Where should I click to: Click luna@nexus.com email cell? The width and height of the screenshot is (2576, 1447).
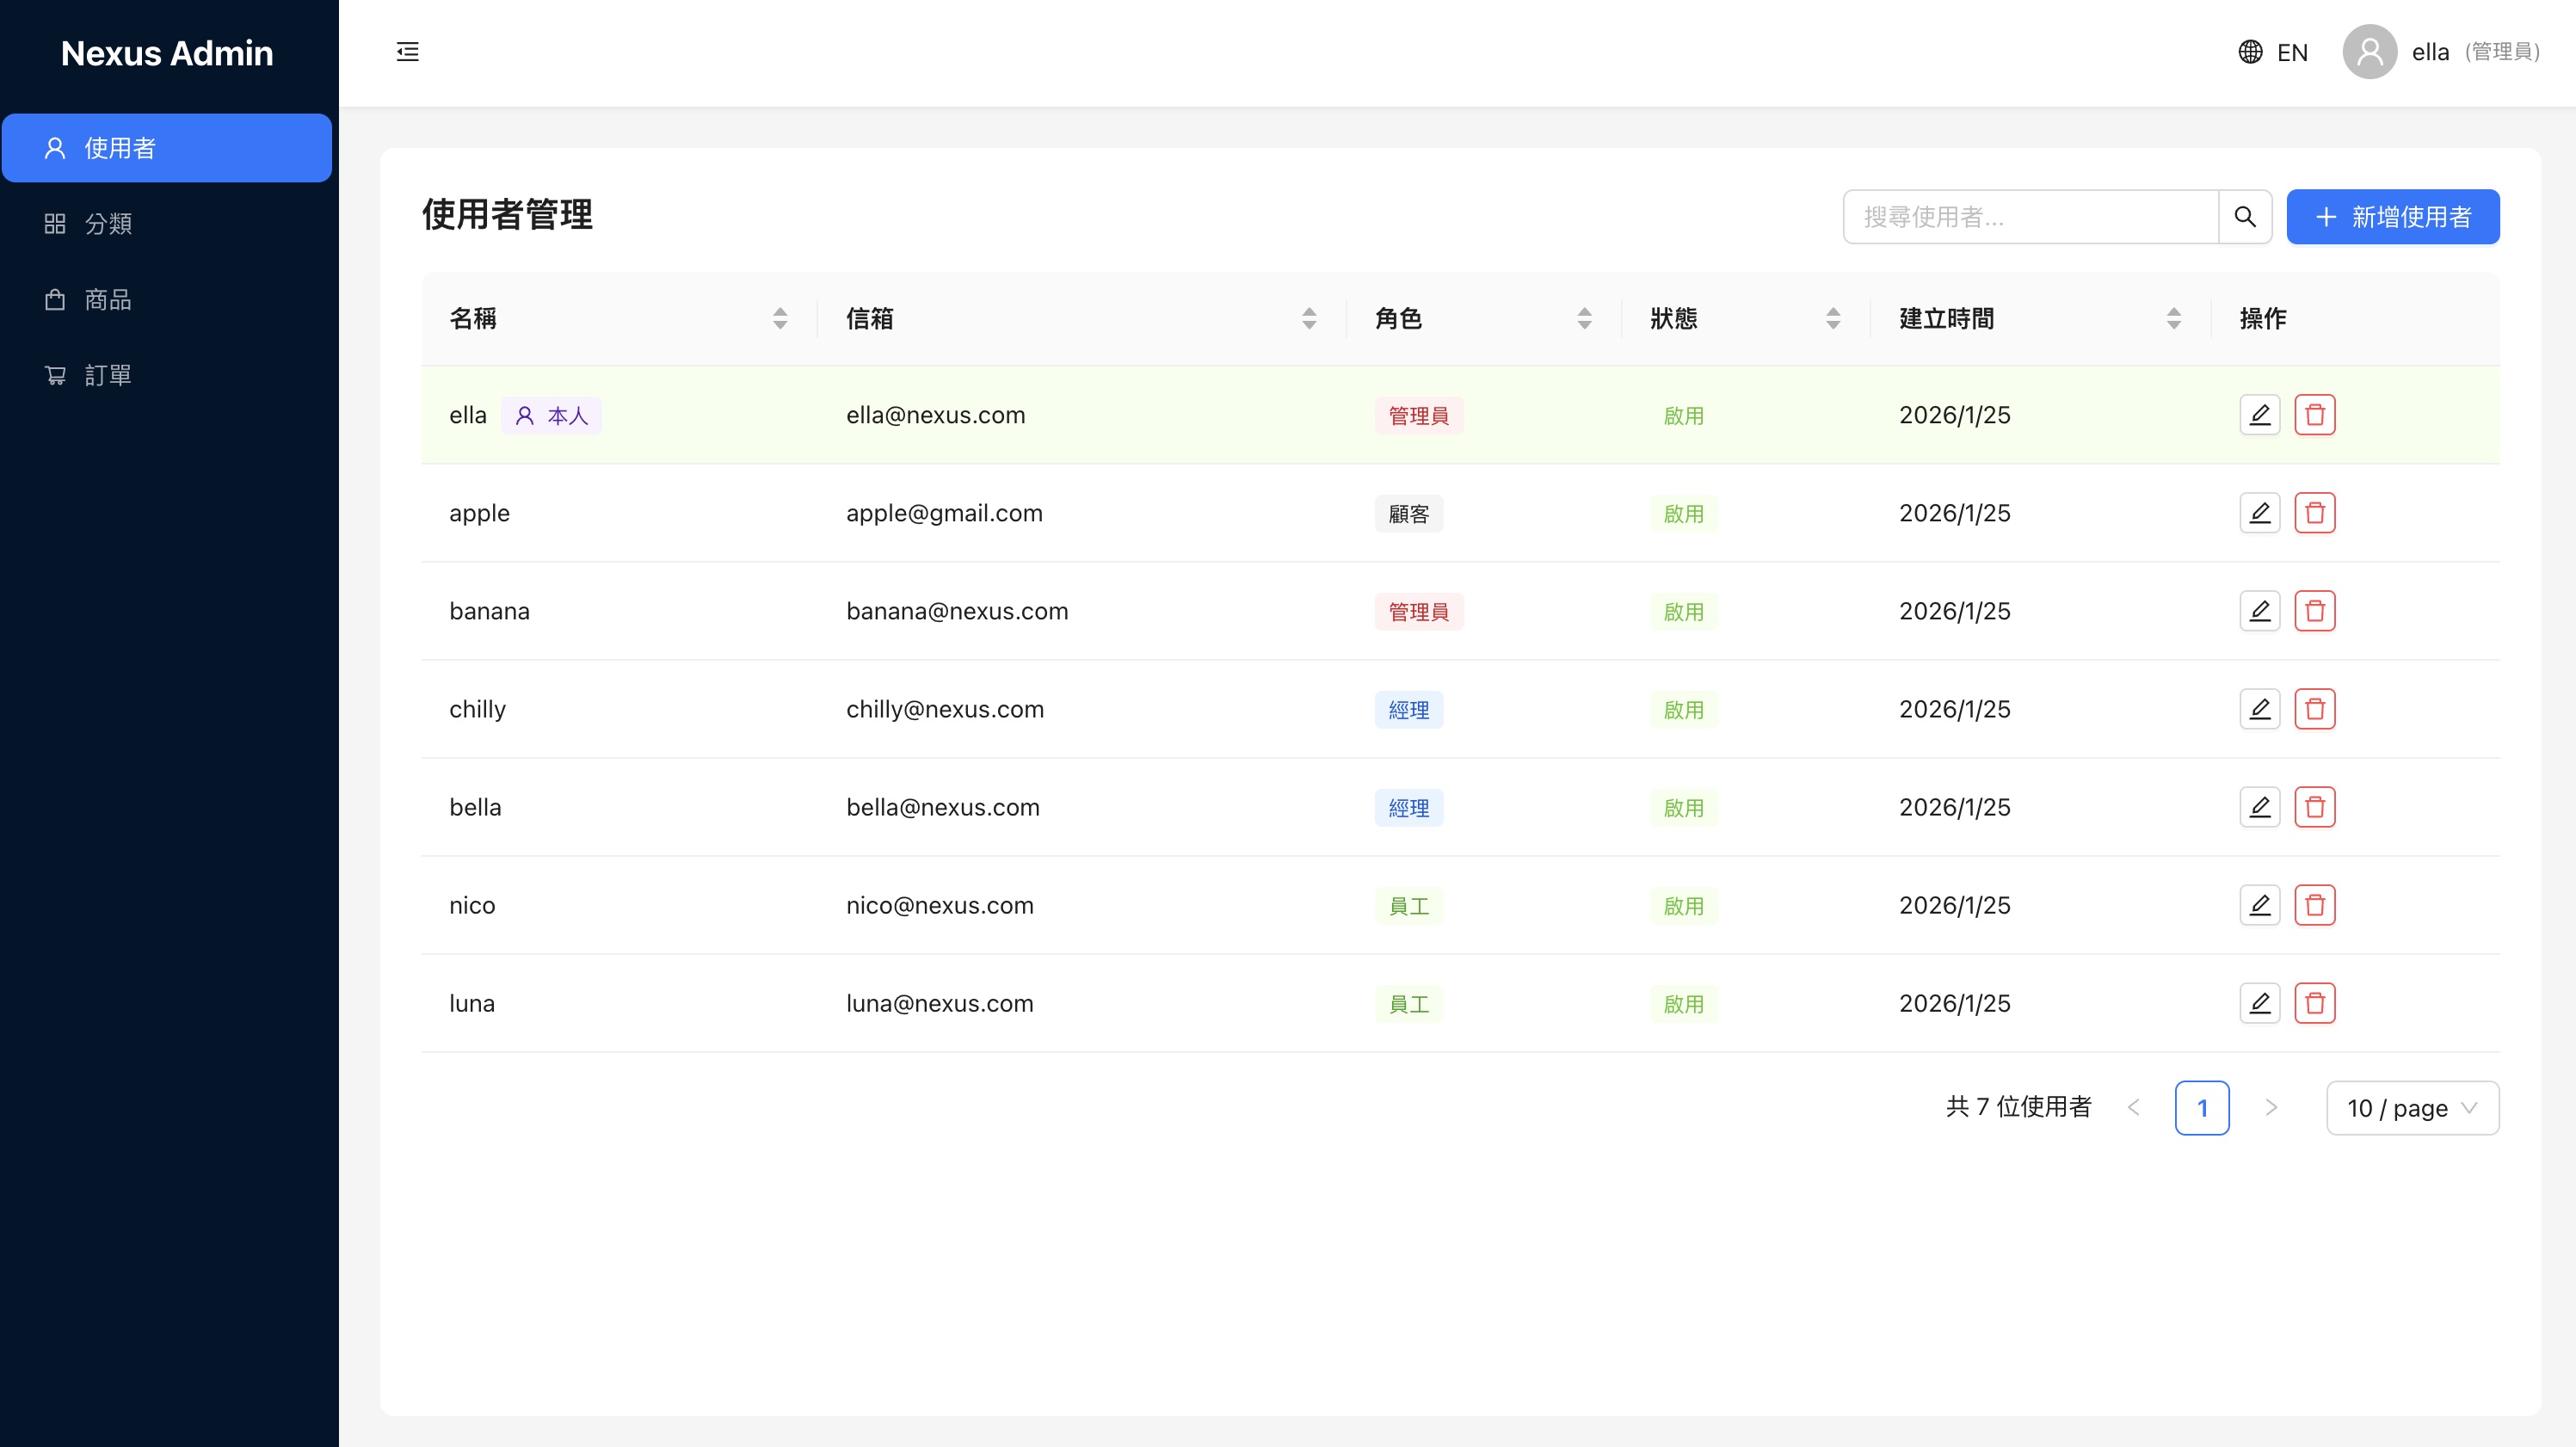pyautogui.click(x=939, y=1003)
